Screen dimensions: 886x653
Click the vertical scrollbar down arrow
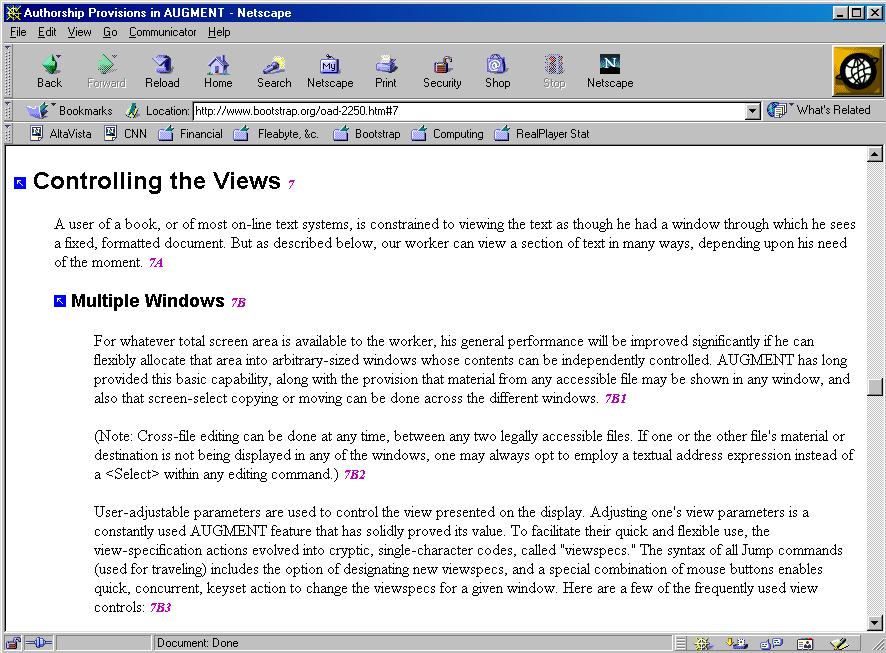pyautogui.click(x=874, y=623)
